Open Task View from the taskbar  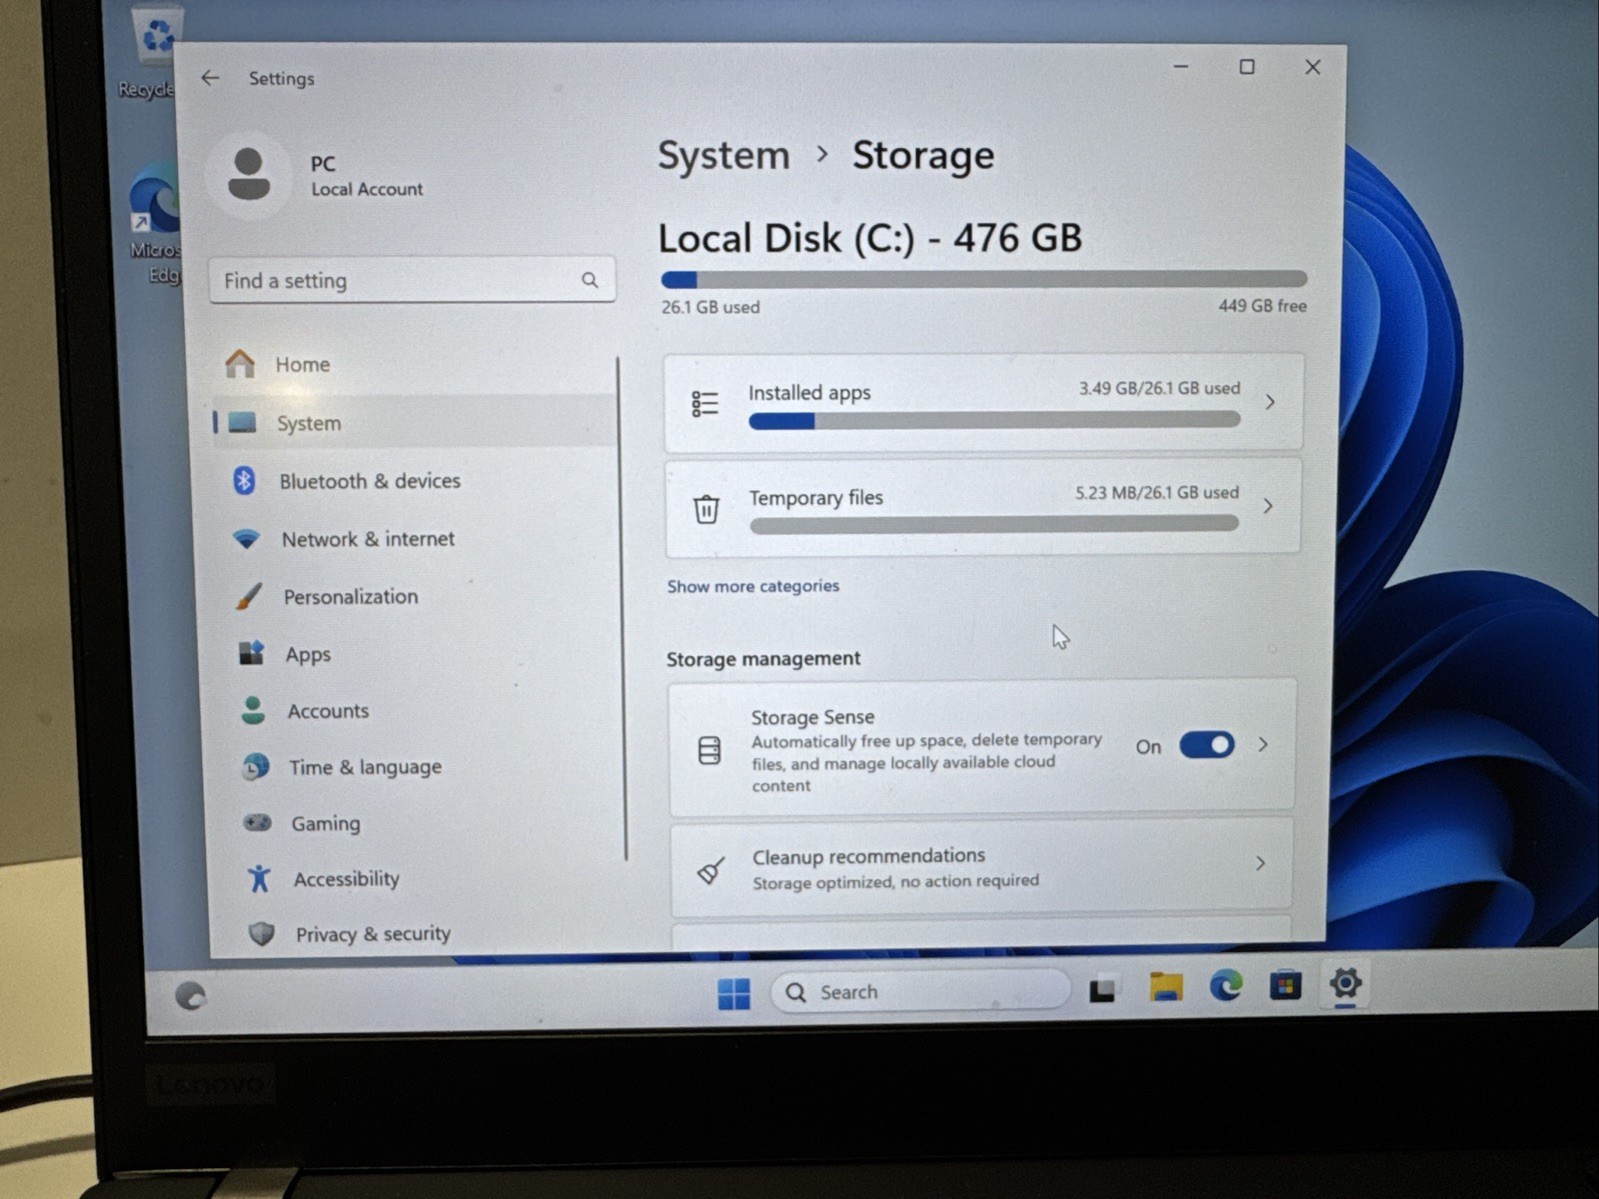1103,990
